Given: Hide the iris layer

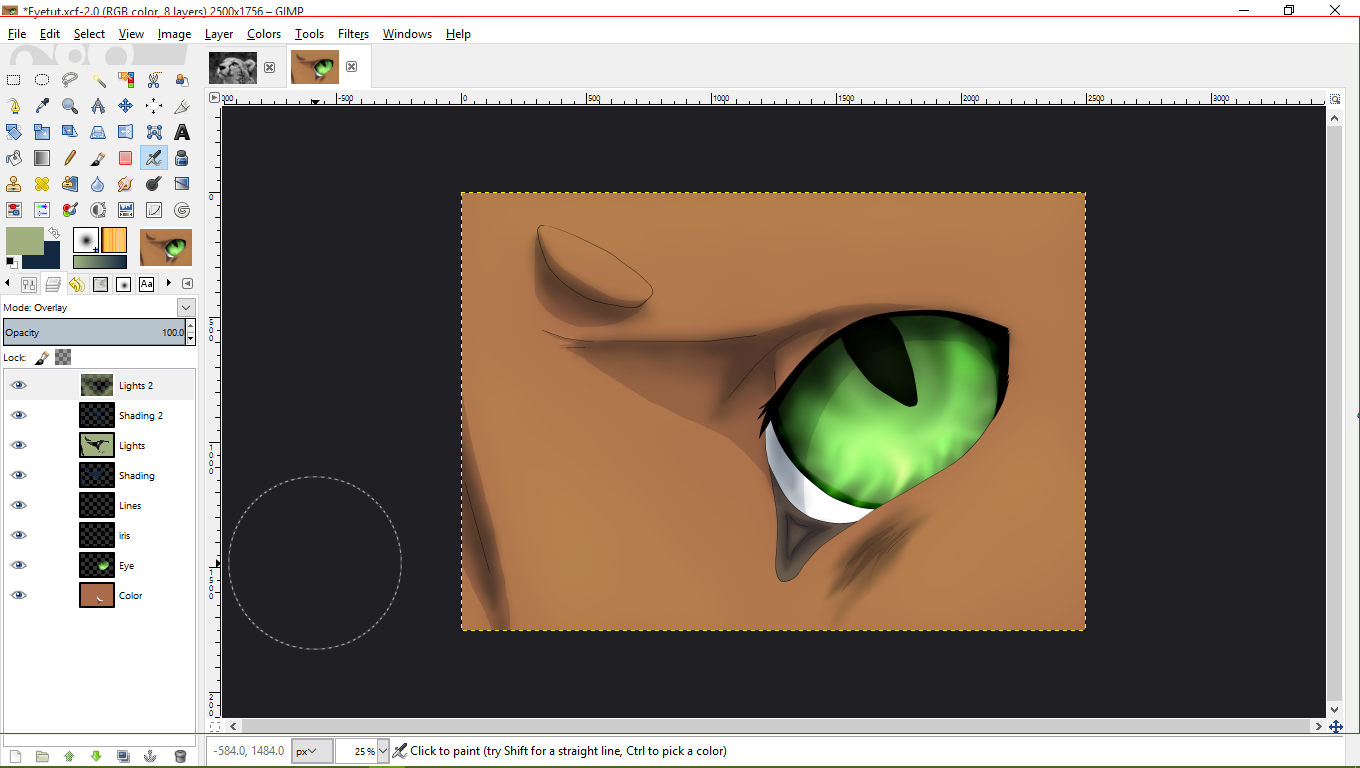Looking at the screenshot, I should tap(19, 535).
